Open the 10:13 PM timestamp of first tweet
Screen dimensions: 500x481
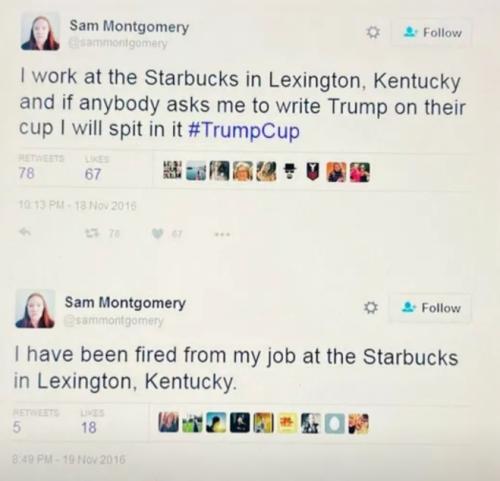(78, 205)
